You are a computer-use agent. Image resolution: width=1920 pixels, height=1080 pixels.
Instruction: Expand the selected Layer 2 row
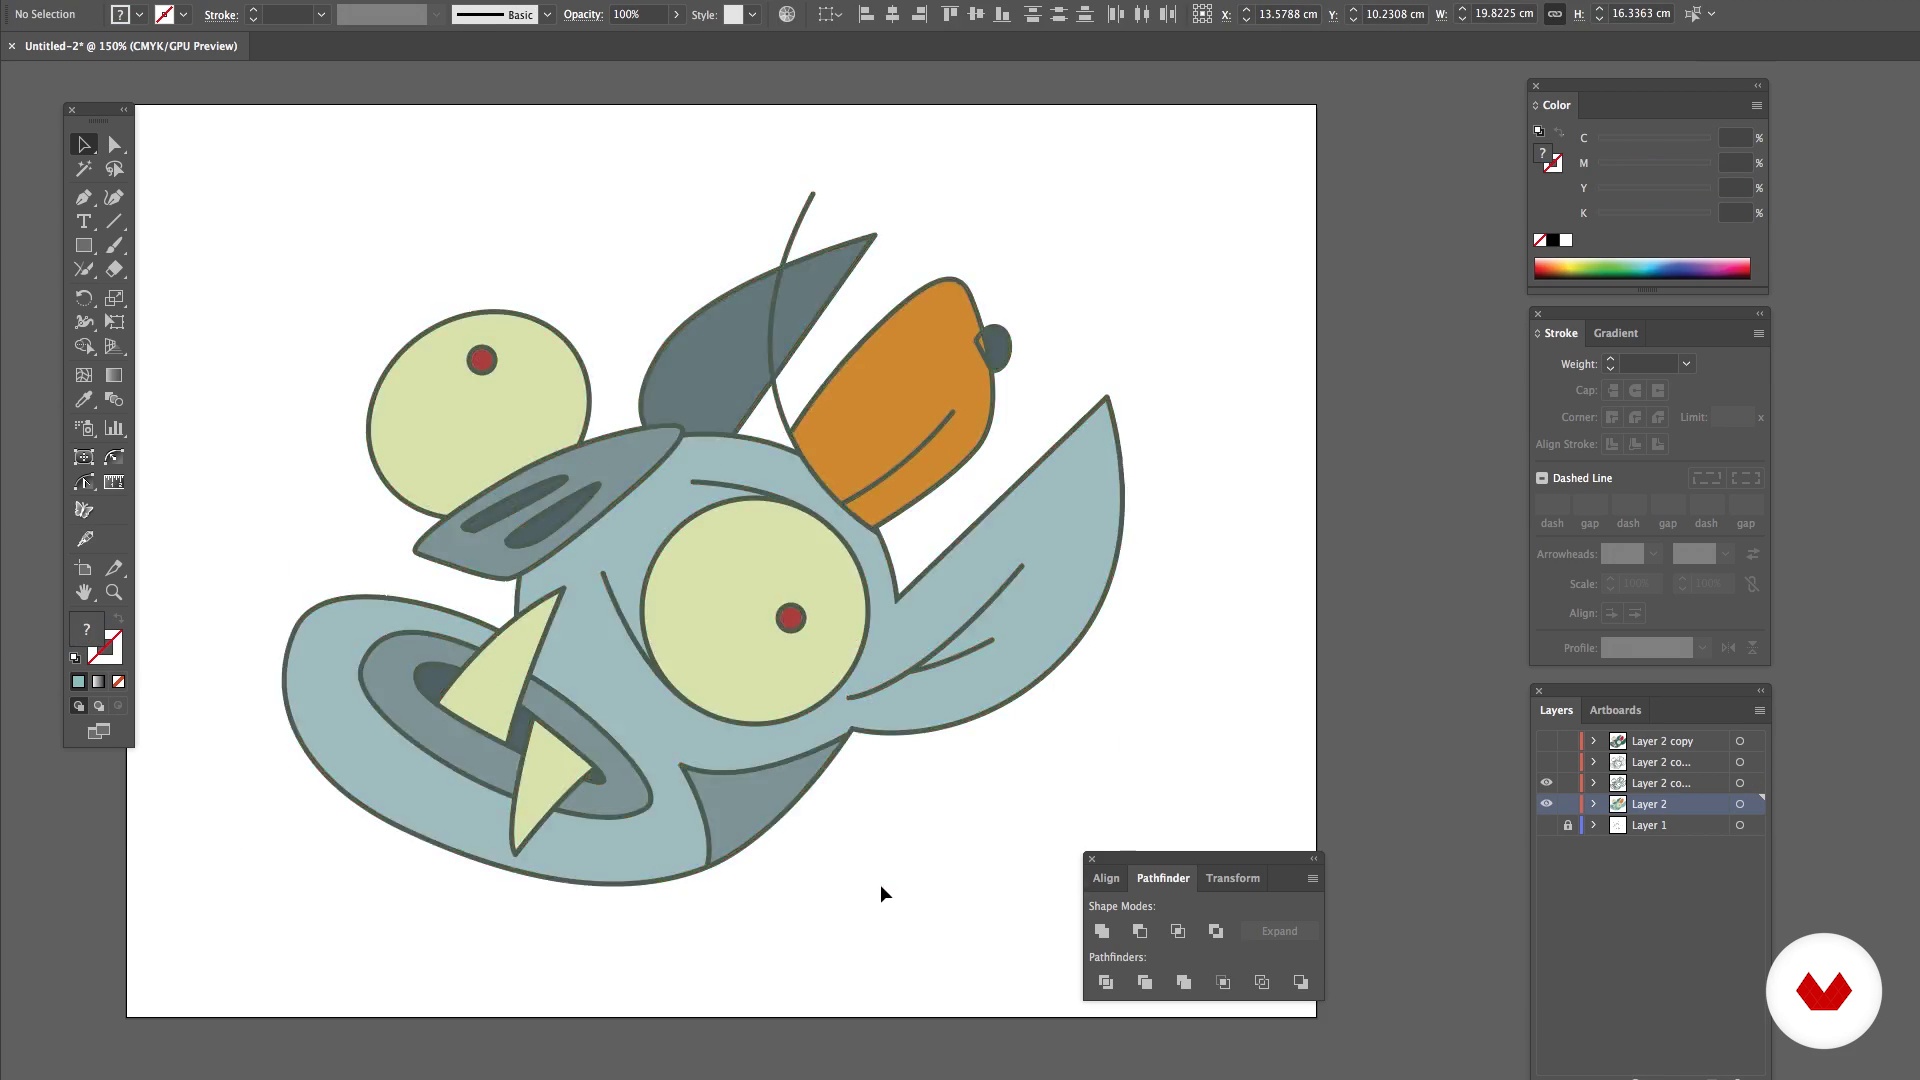[x=1594, y=804]
